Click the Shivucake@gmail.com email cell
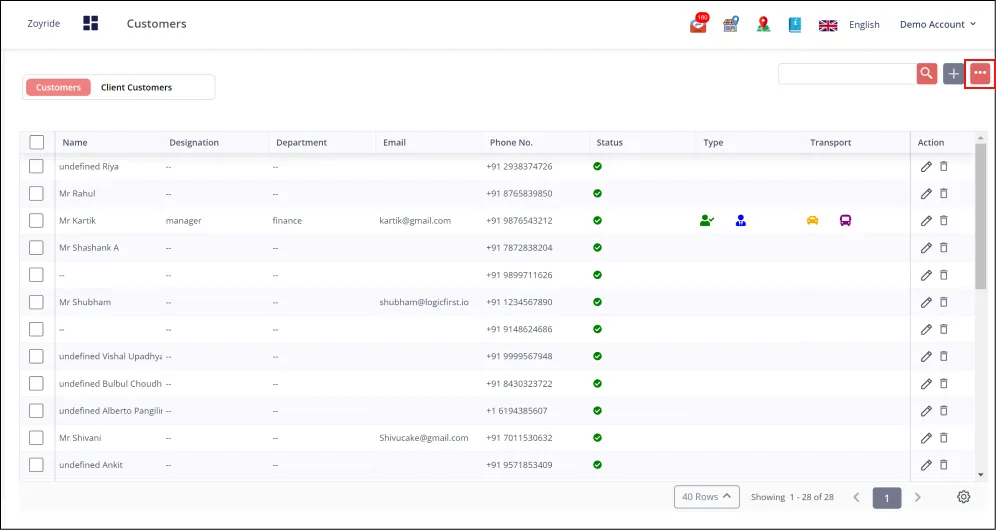This screenshot has width=996, height=530. pos(424,438)
